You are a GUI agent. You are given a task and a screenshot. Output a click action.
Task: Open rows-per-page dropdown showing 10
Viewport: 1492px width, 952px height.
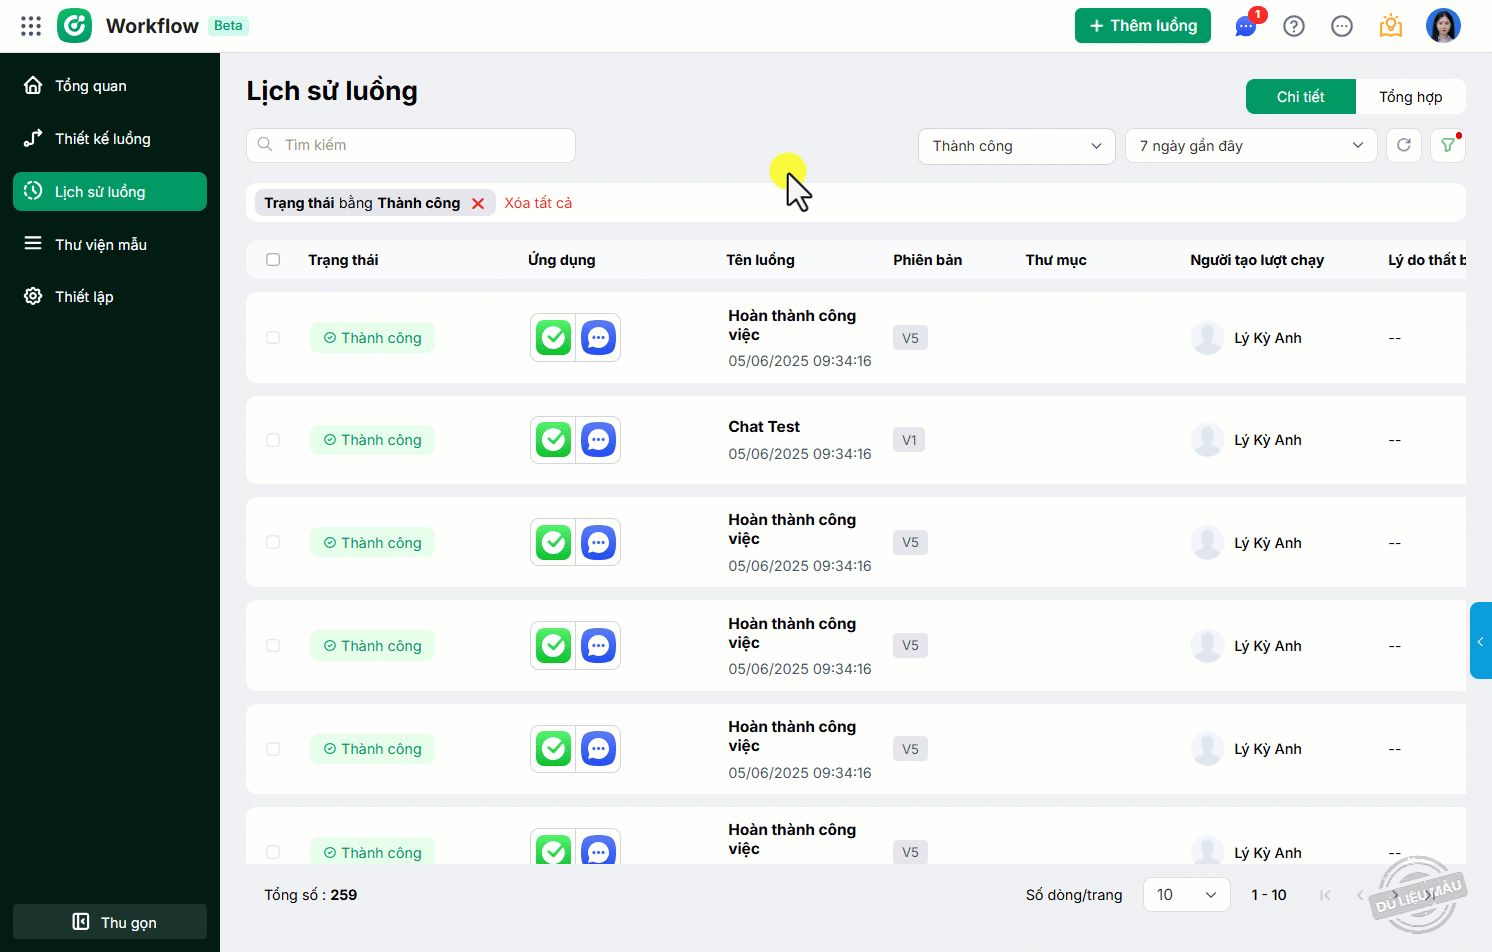pyautogui.click(x=1186, y=895)
